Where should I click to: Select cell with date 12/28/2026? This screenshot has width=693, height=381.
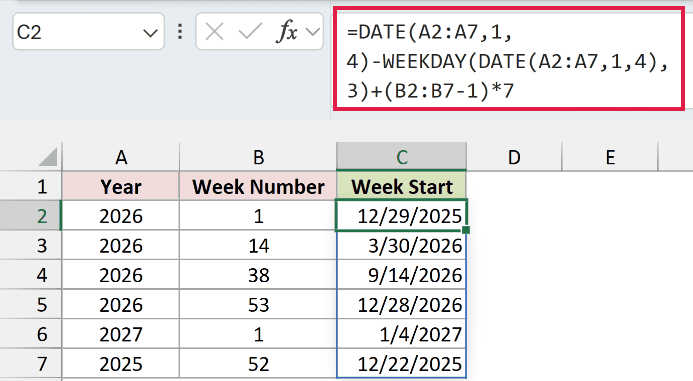coord(401,305)
